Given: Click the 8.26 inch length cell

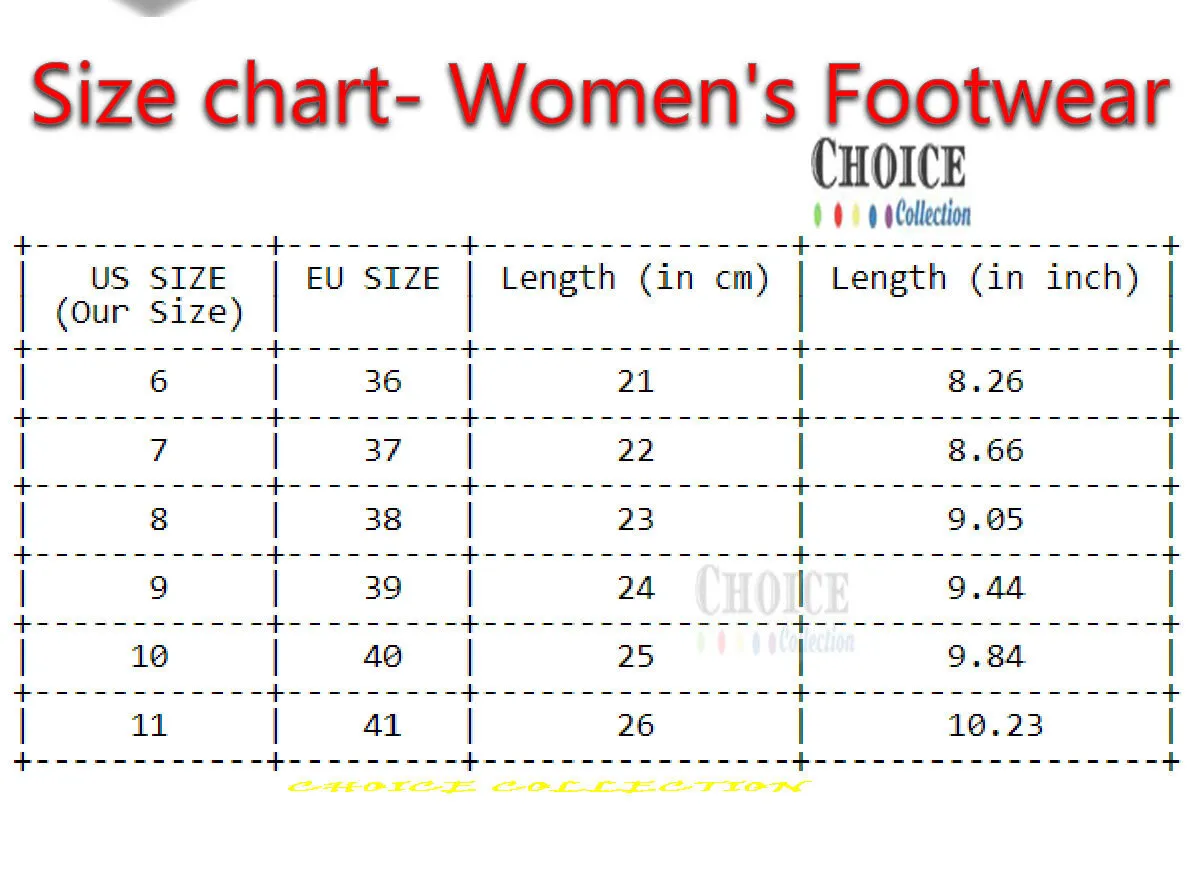Looking at the screenshot, I should (x=986, y=381).
